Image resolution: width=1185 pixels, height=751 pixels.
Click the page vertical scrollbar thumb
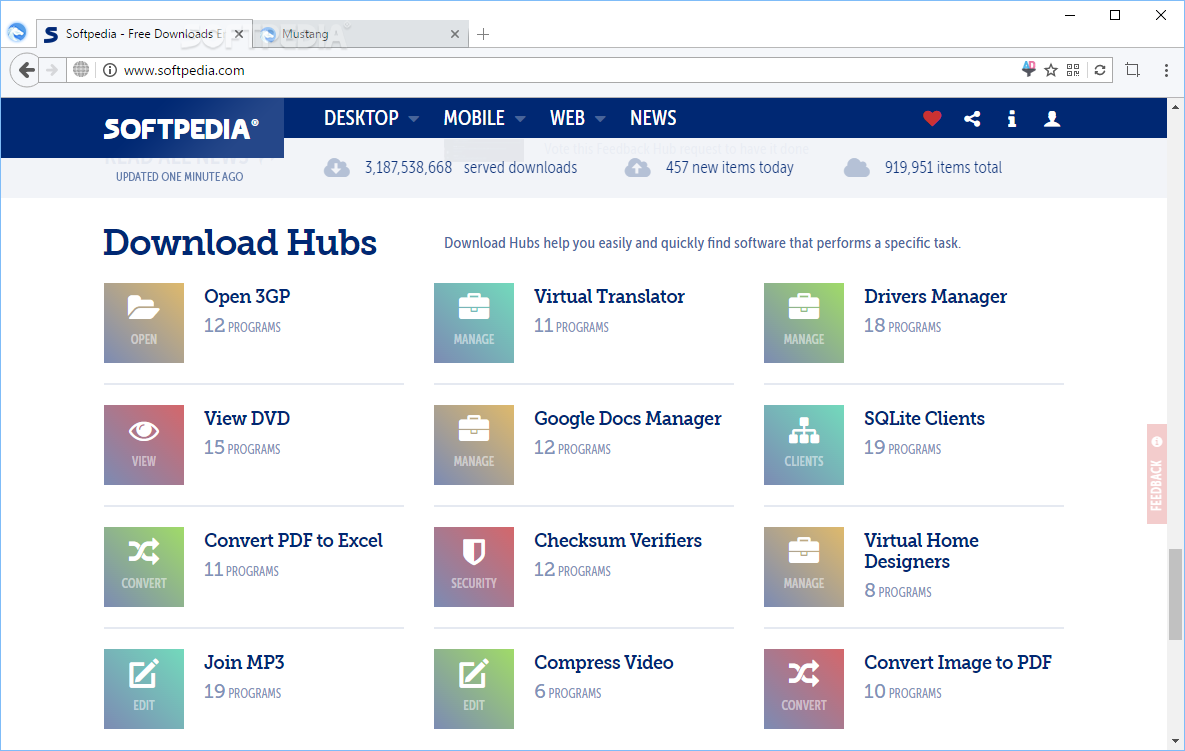coord(1174,594)
